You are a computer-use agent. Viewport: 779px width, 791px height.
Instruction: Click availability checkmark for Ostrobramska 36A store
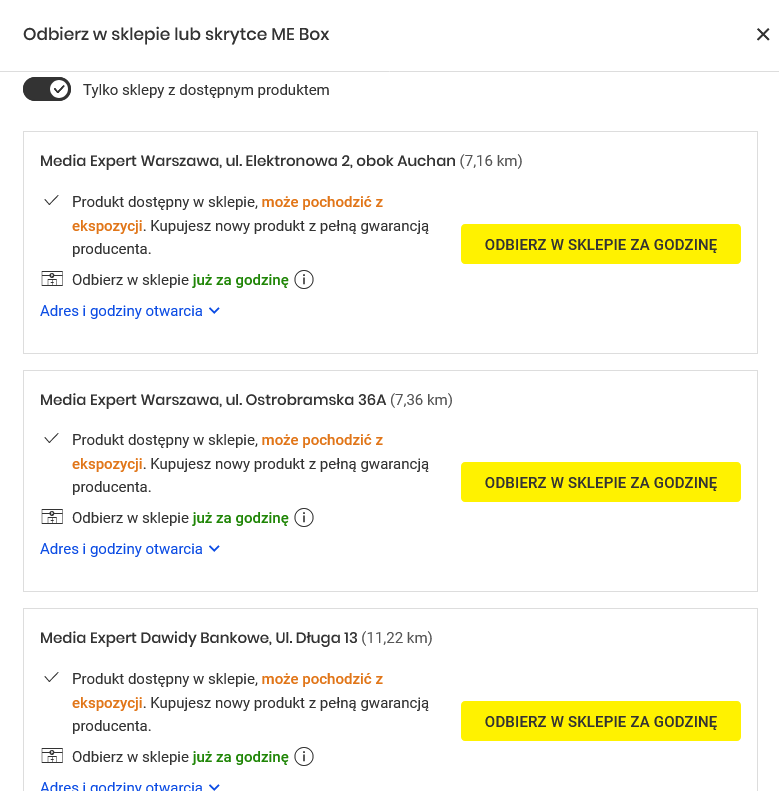(51, 439)
